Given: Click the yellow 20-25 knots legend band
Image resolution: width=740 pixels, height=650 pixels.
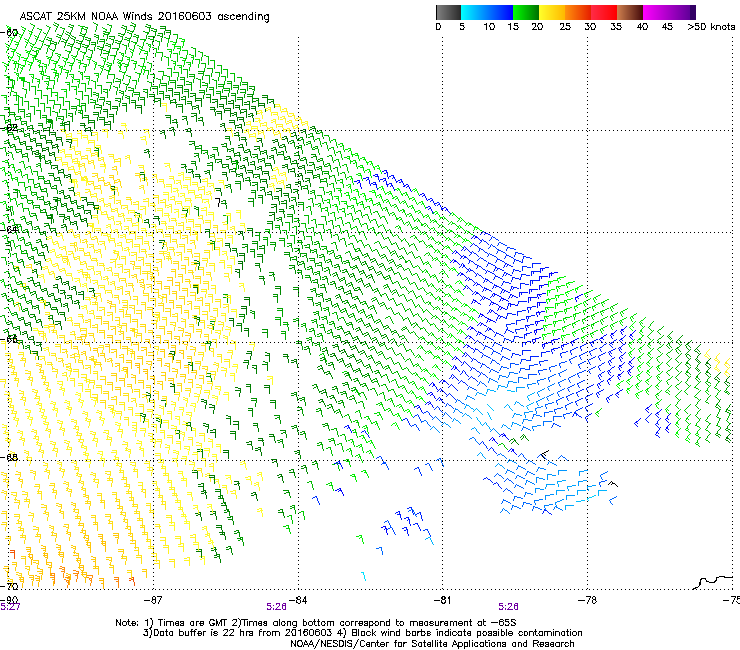Looking at the screenshot, I should point(552,12).
